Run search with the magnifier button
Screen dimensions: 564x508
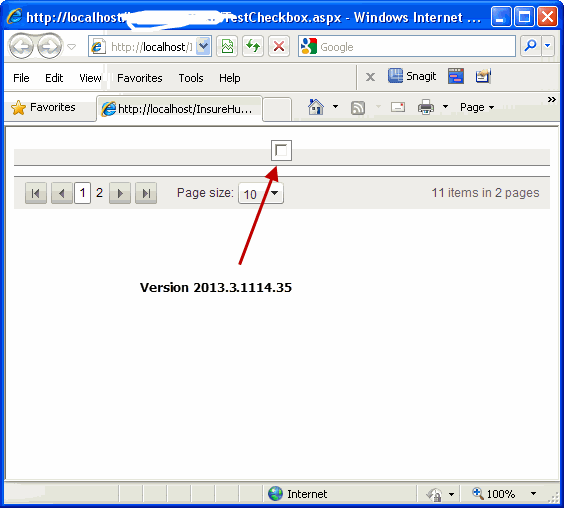pyautogui.click(x=531, y=46)
